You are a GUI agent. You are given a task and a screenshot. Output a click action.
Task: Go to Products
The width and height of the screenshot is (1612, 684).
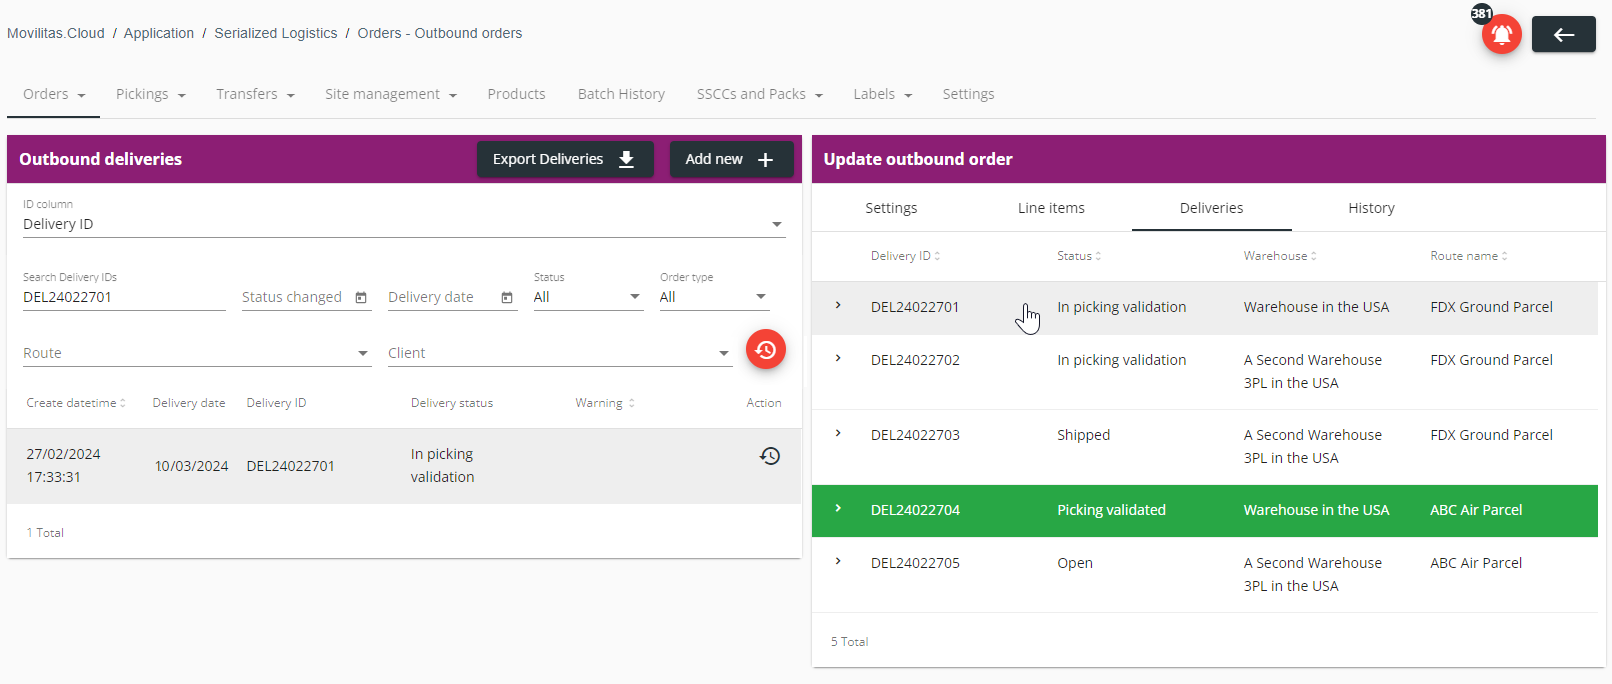click(x=516, y=94)
